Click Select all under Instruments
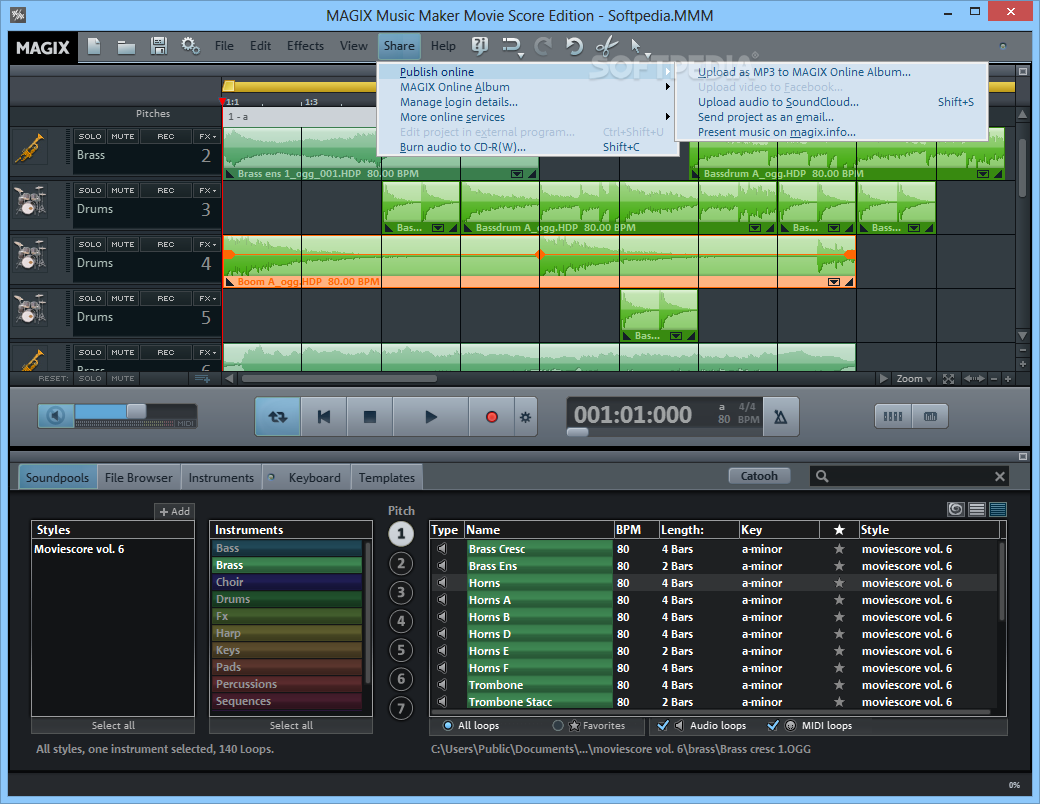1040x804 pixels. pyautogui.click(x=291, y=725)
